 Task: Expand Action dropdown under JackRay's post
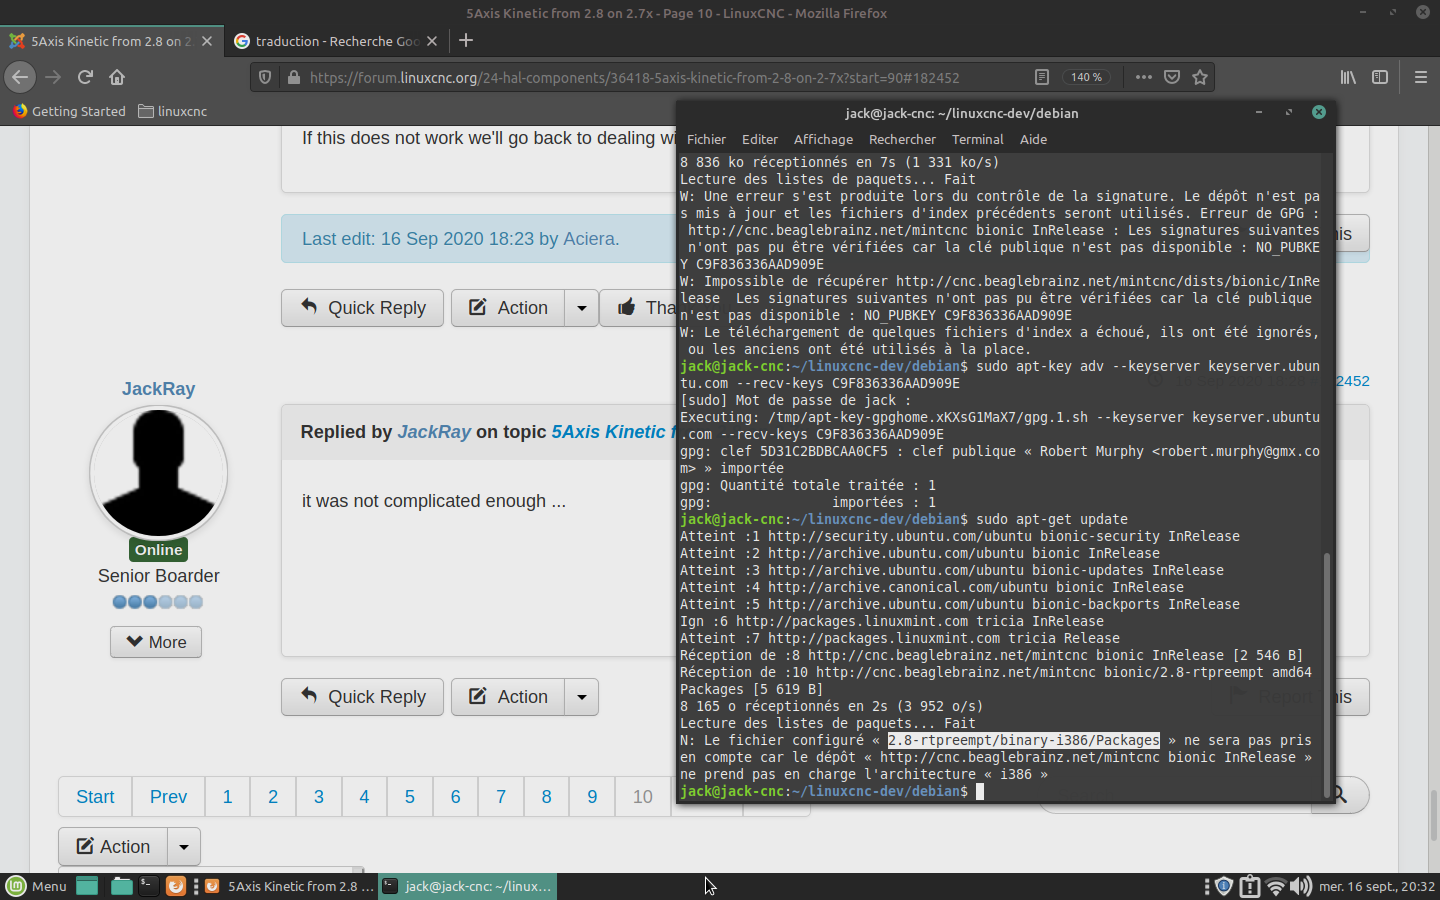[582, 697]
